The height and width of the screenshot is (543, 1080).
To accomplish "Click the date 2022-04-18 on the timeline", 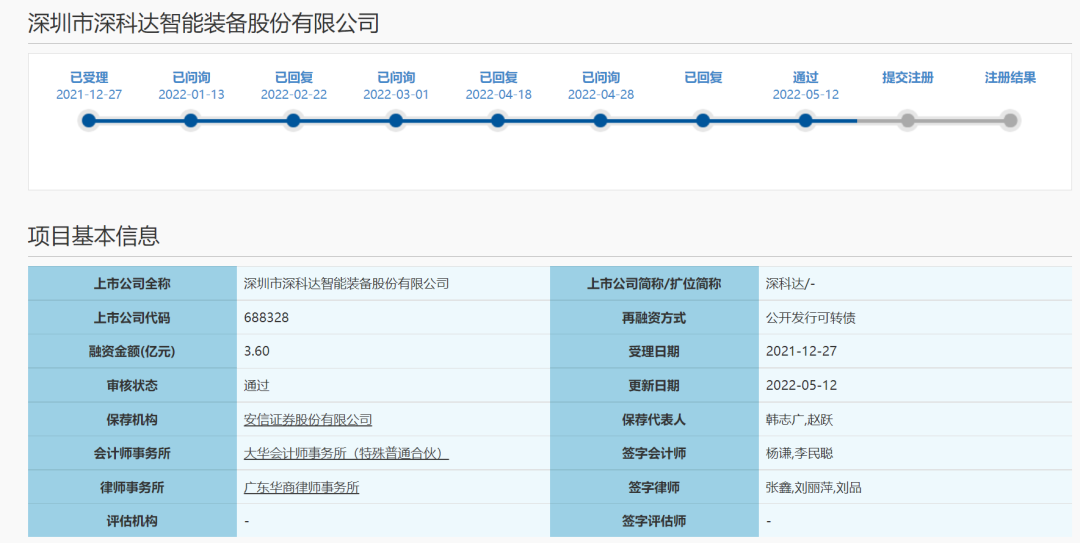I will pos(498,94).
